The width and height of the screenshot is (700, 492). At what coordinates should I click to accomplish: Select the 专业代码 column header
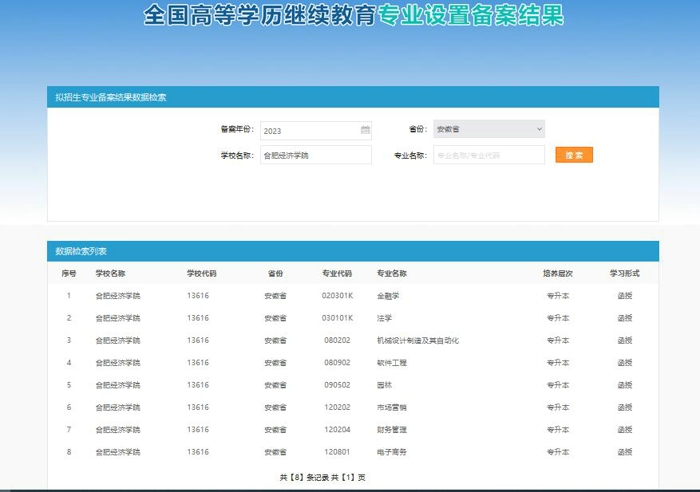coord(337,273)
